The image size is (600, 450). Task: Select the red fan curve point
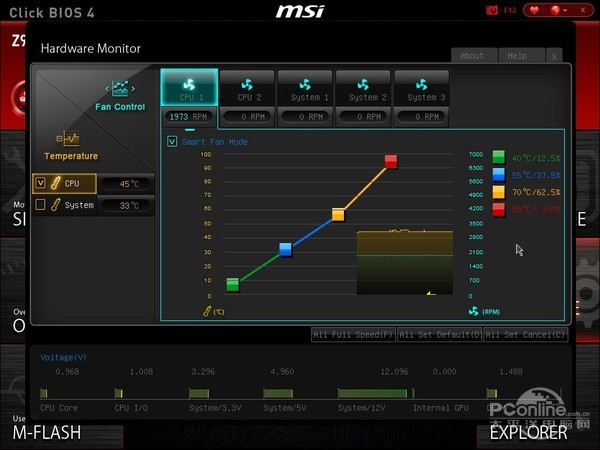(x=391, y=161)
